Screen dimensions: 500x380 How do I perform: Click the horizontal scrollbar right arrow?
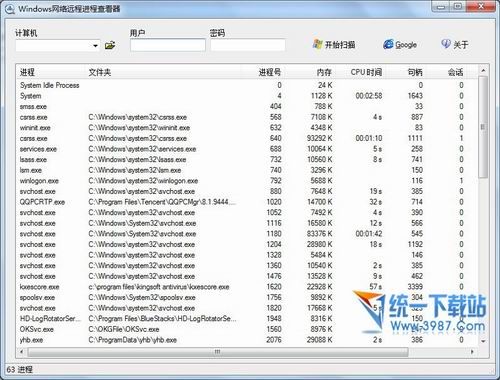click(472, 352)
